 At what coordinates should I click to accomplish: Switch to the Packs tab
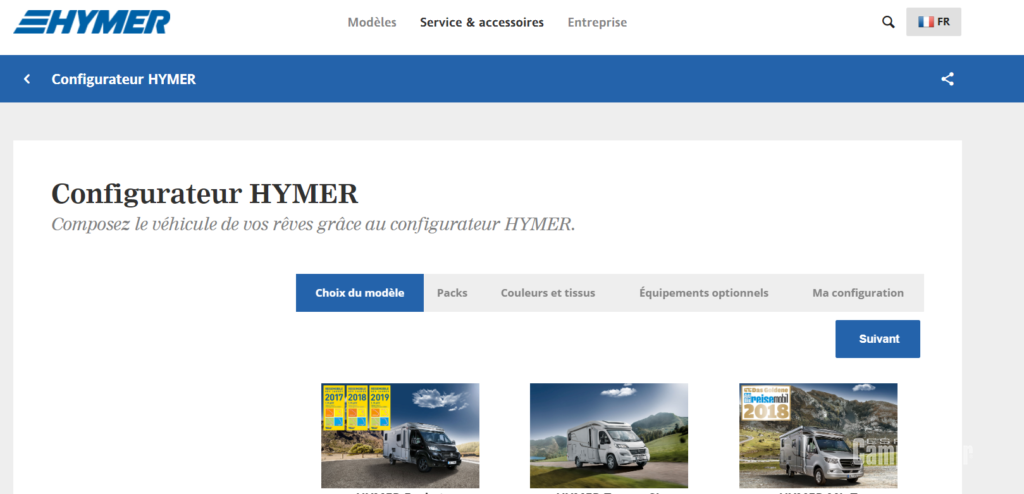(452, 293)
